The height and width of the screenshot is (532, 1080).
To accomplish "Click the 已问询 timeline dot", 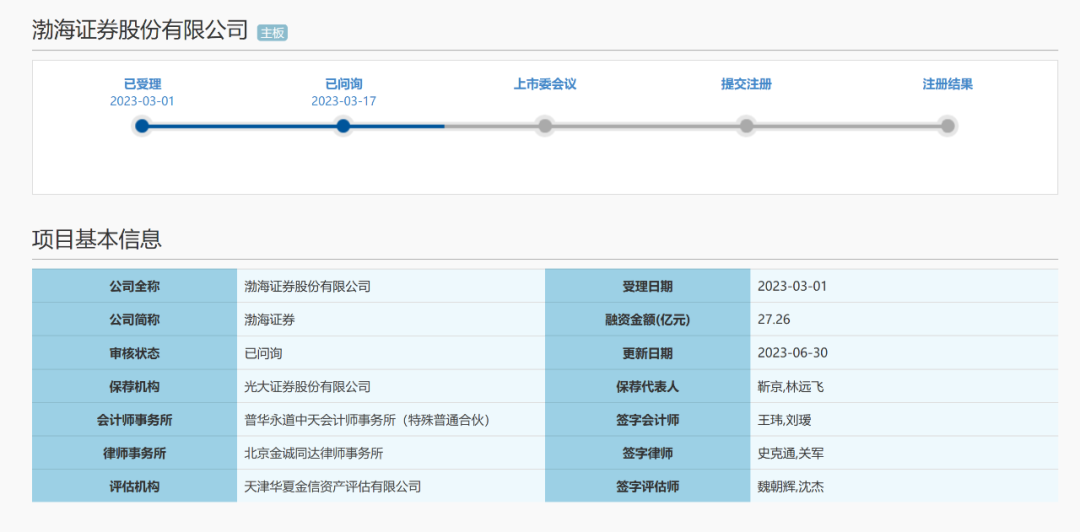I will [343, 126].
